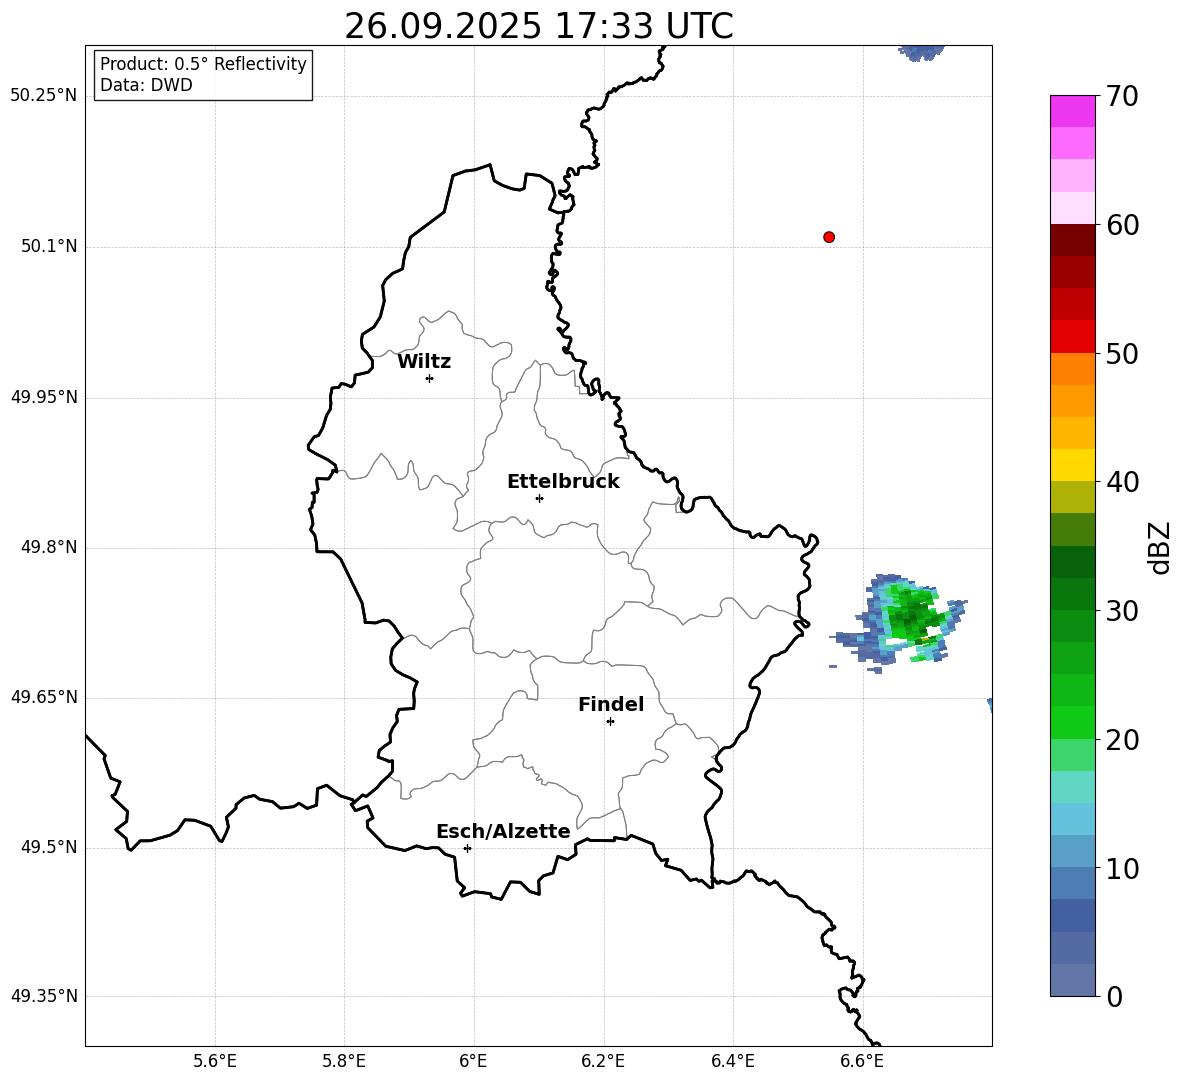
Task: Click the Ettelbruck station cross marker
Action: pos(539,498)
